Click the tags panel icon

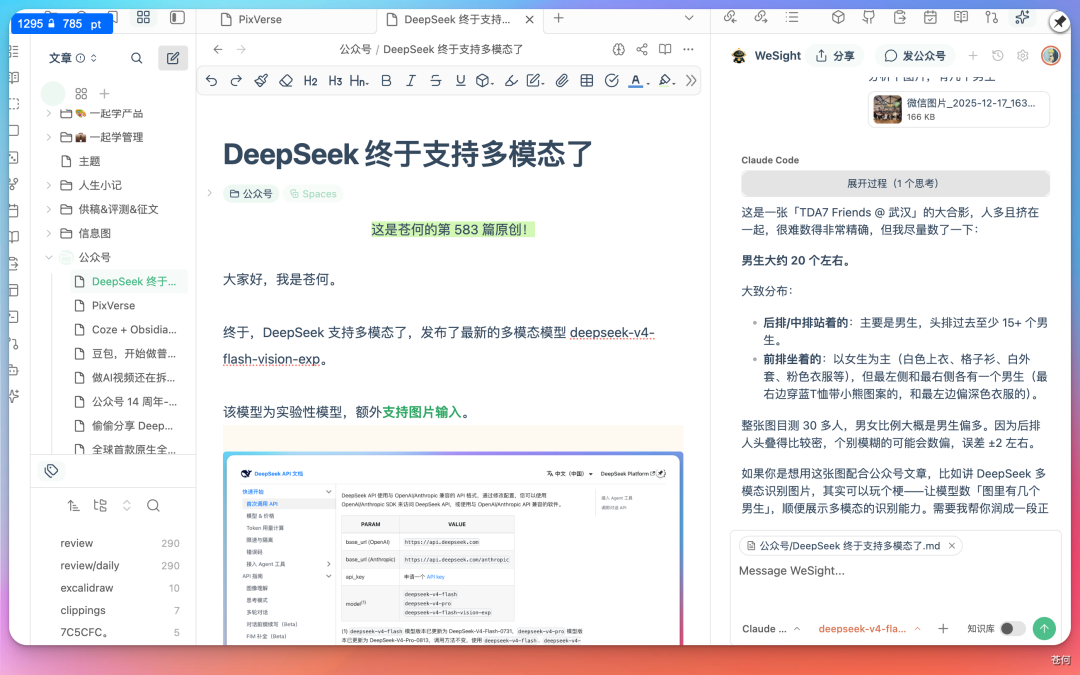click(51, 471)
